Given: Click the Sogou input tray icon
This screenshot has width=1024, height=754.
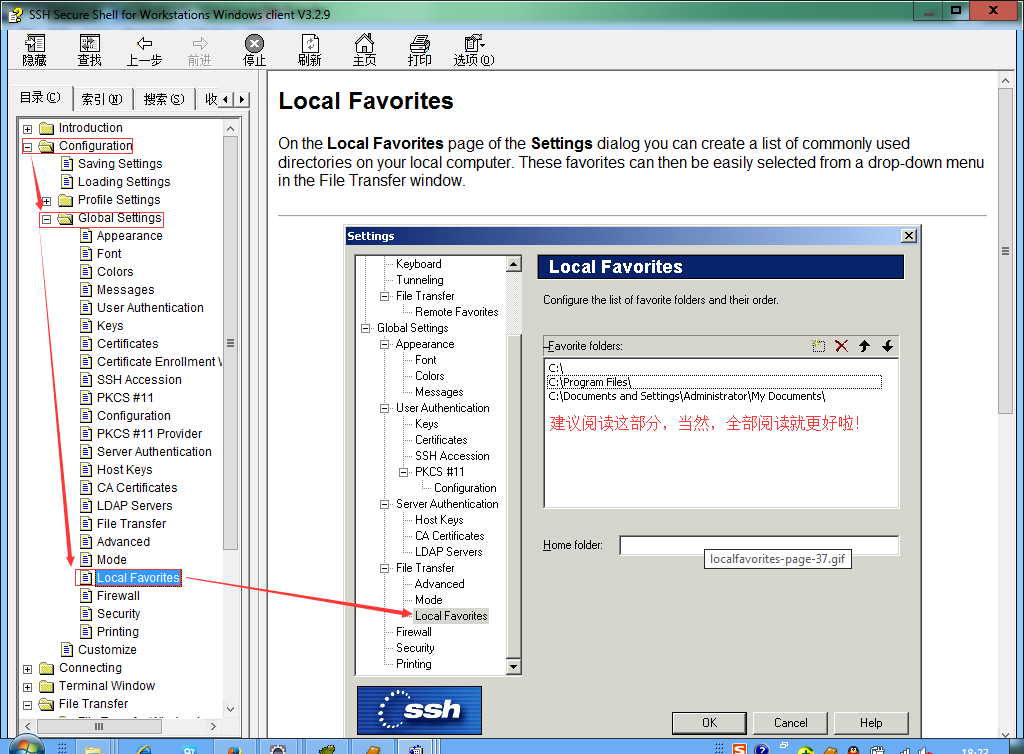Looking at the screenshot, I should [739, 748].
